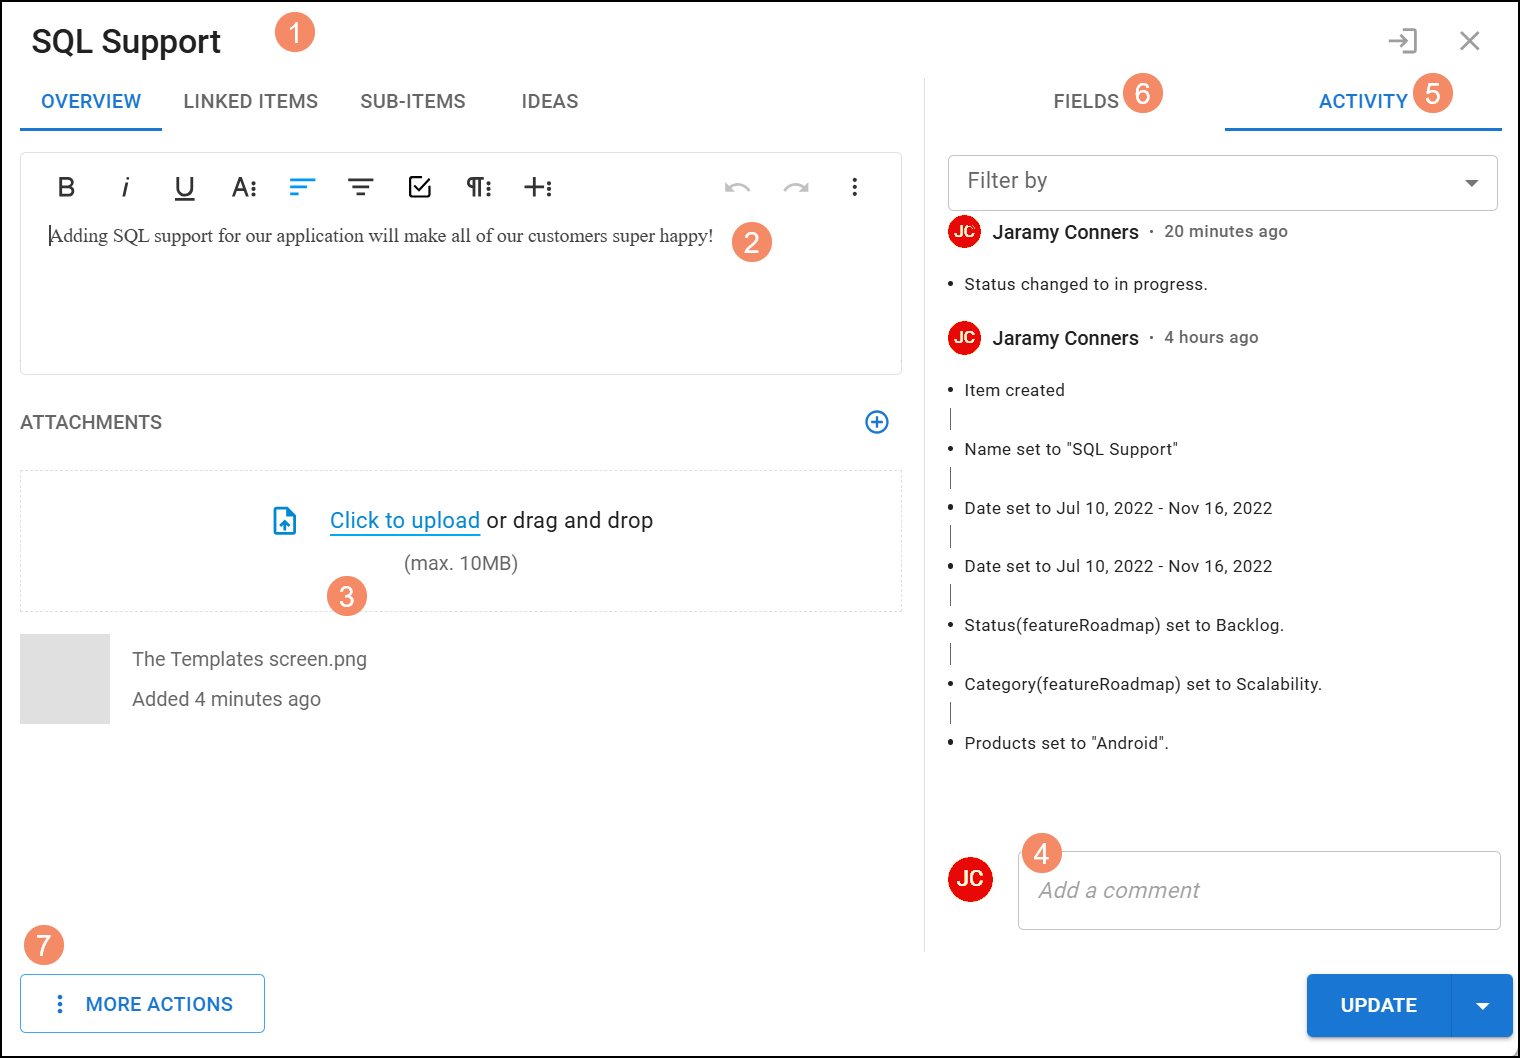1520x1058 pixels.
Task: Switch to the Linked Items tab
Action: tap(250, 101)
